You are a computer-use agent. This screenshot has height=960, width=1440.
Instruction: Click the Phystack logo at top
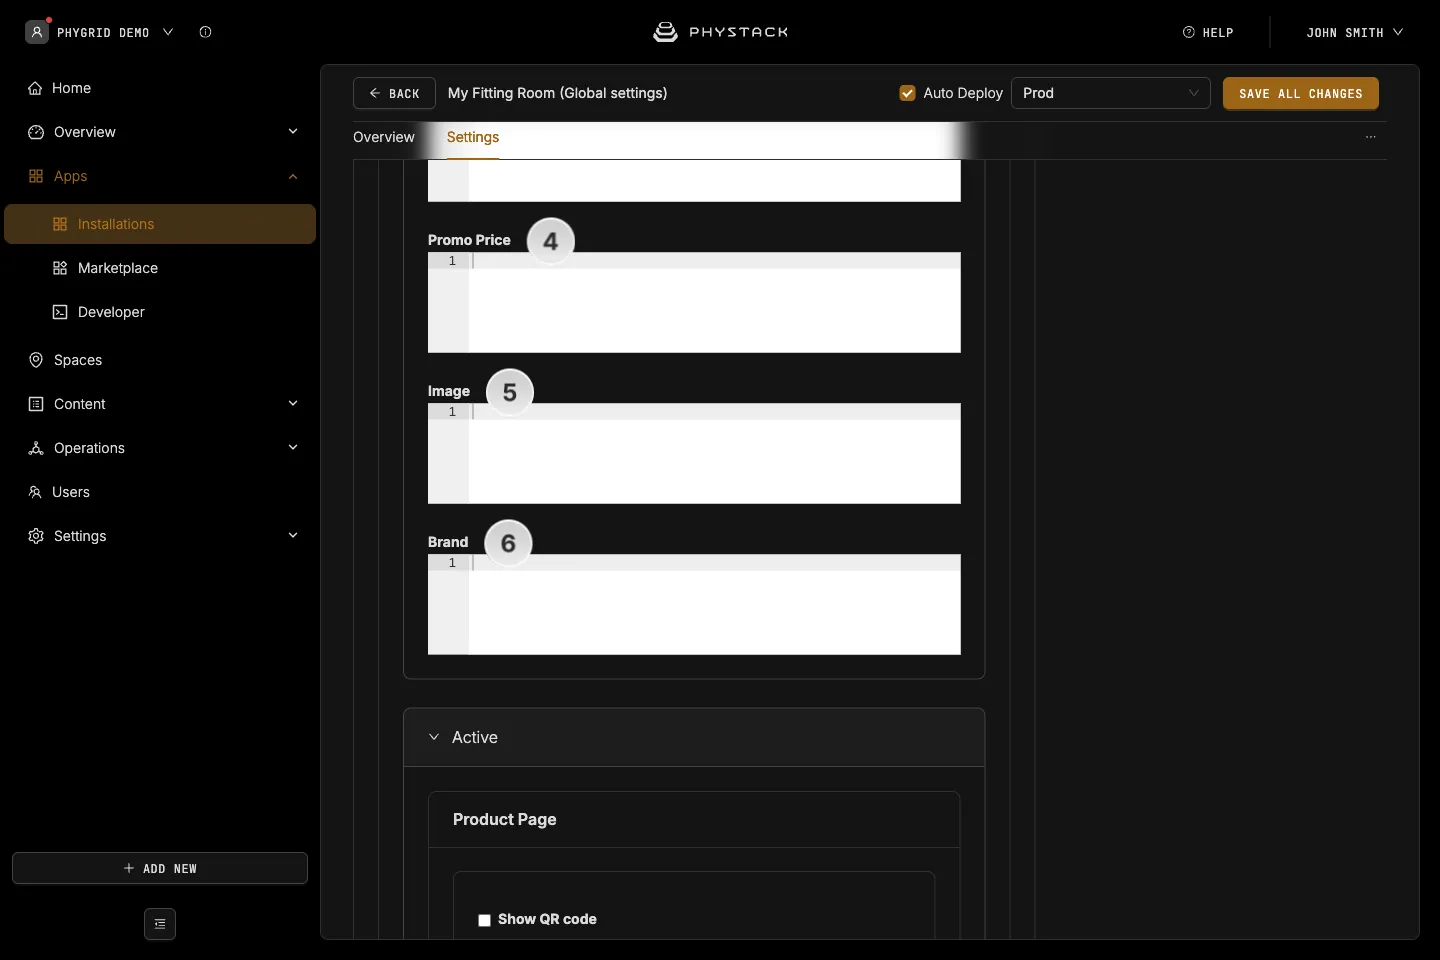(720, 32)
